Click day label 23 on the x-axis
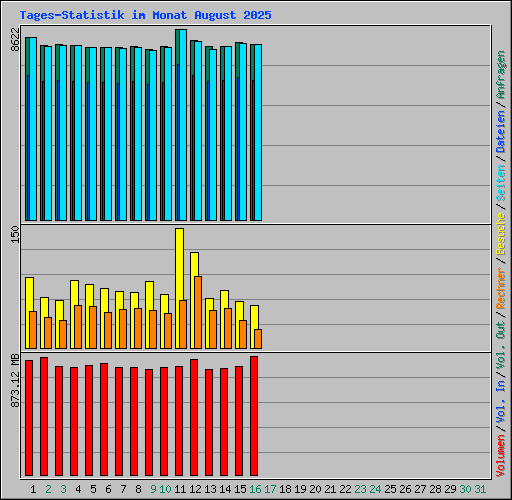 click(x=360, y=489)
